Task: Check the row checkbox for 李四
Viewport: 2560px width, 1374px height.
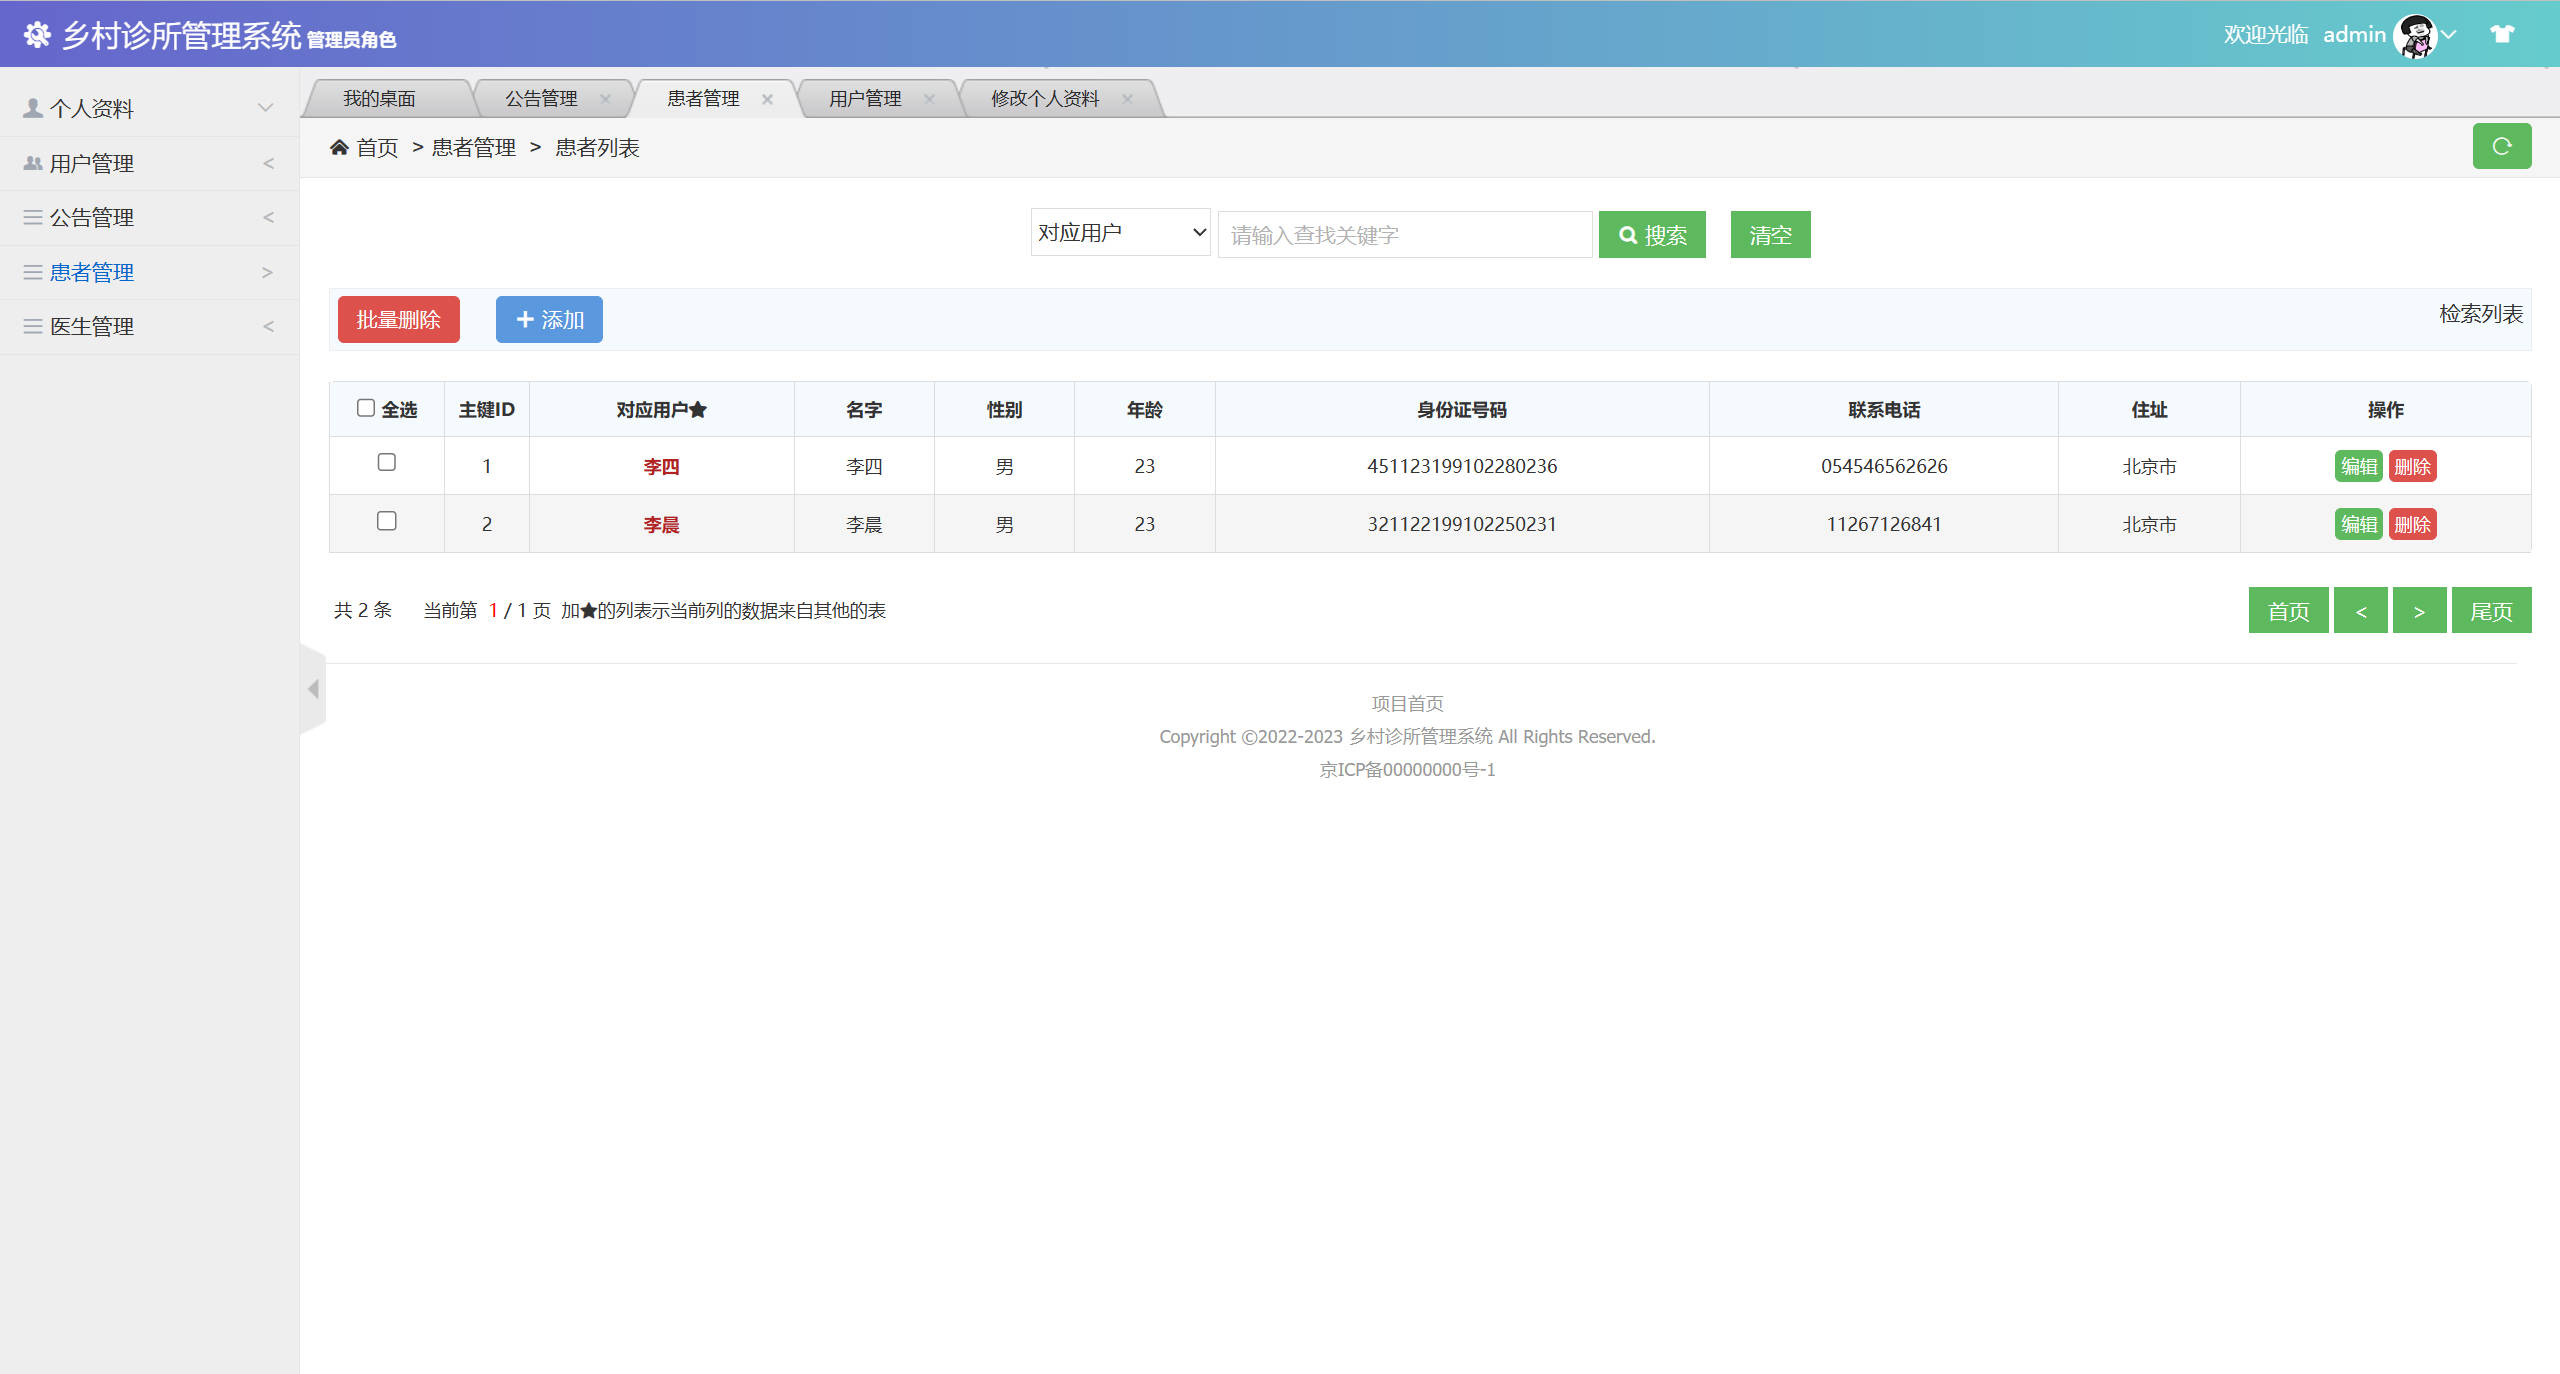Action: [x=387, y=462]
